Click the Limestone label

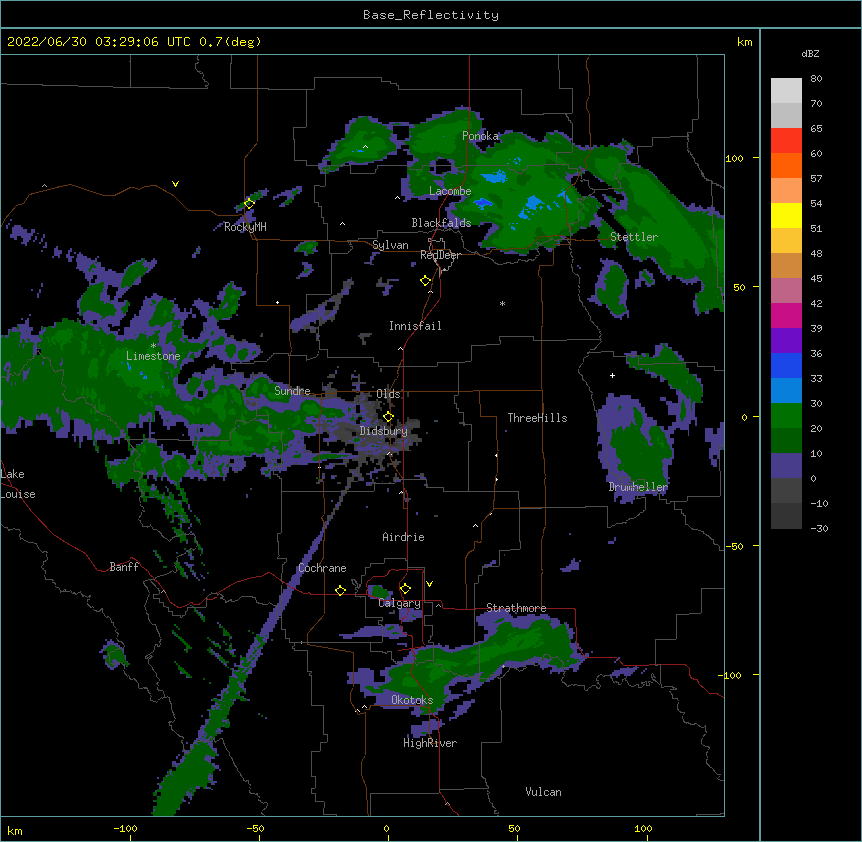tap(153, 356)
